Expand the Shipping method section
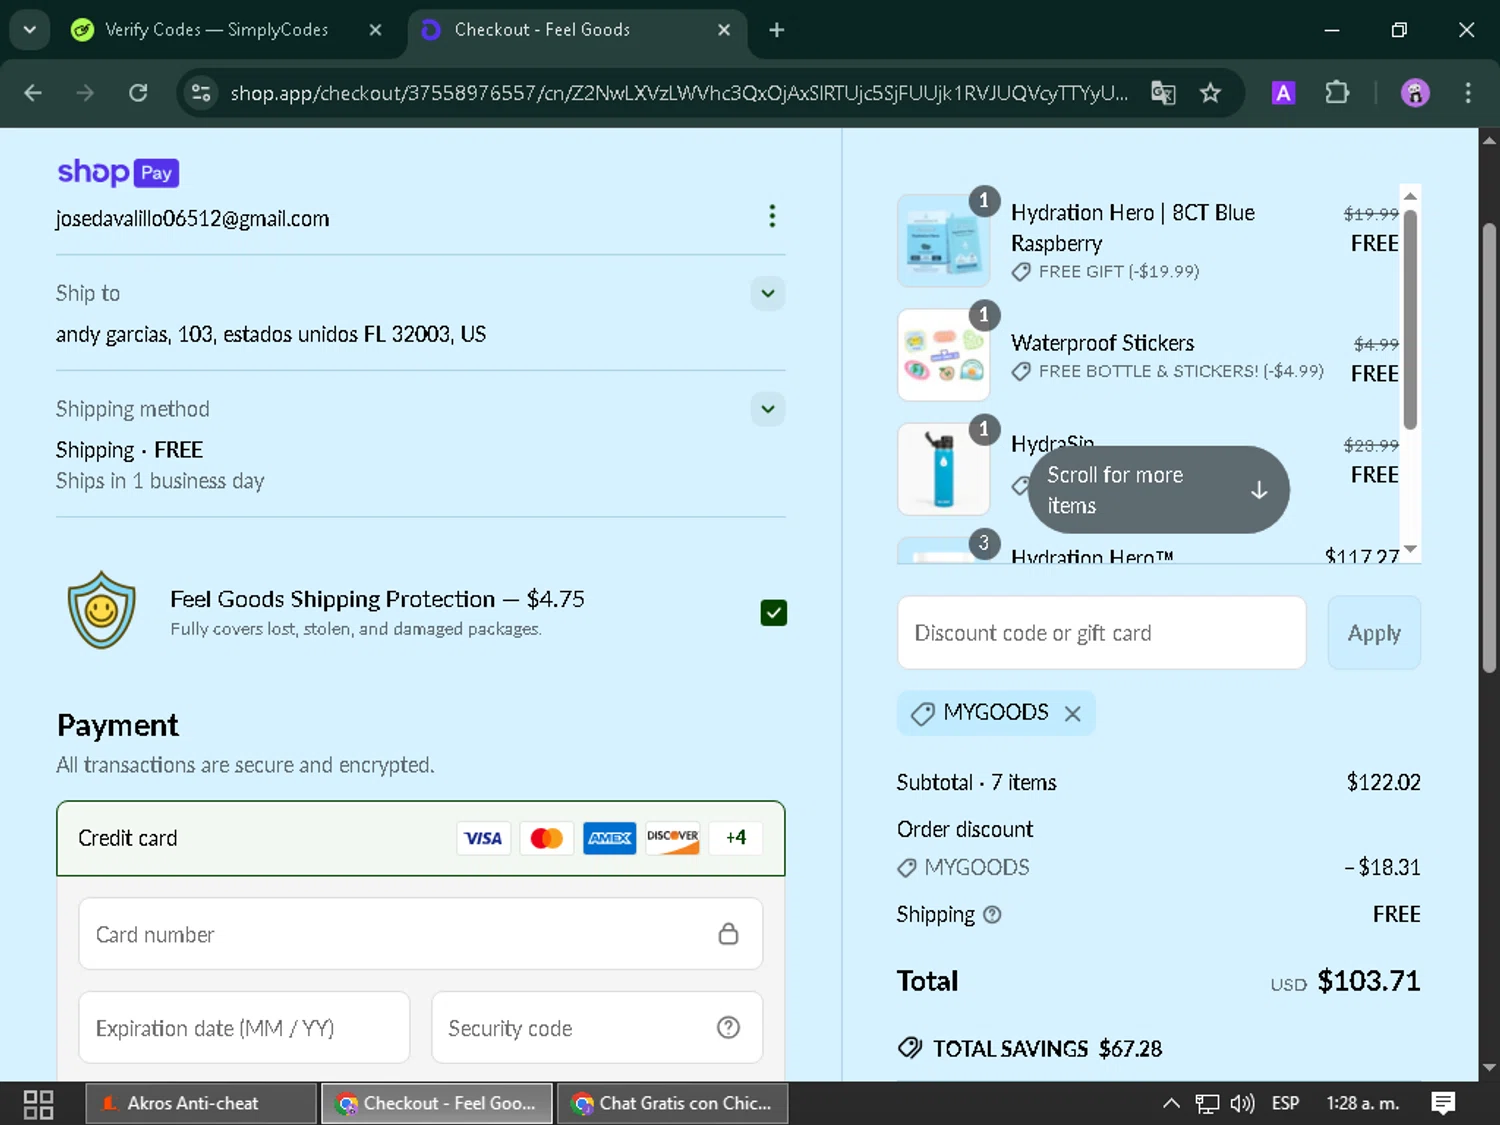The height and width of the screenshot is (1125, 1500). 768,408
